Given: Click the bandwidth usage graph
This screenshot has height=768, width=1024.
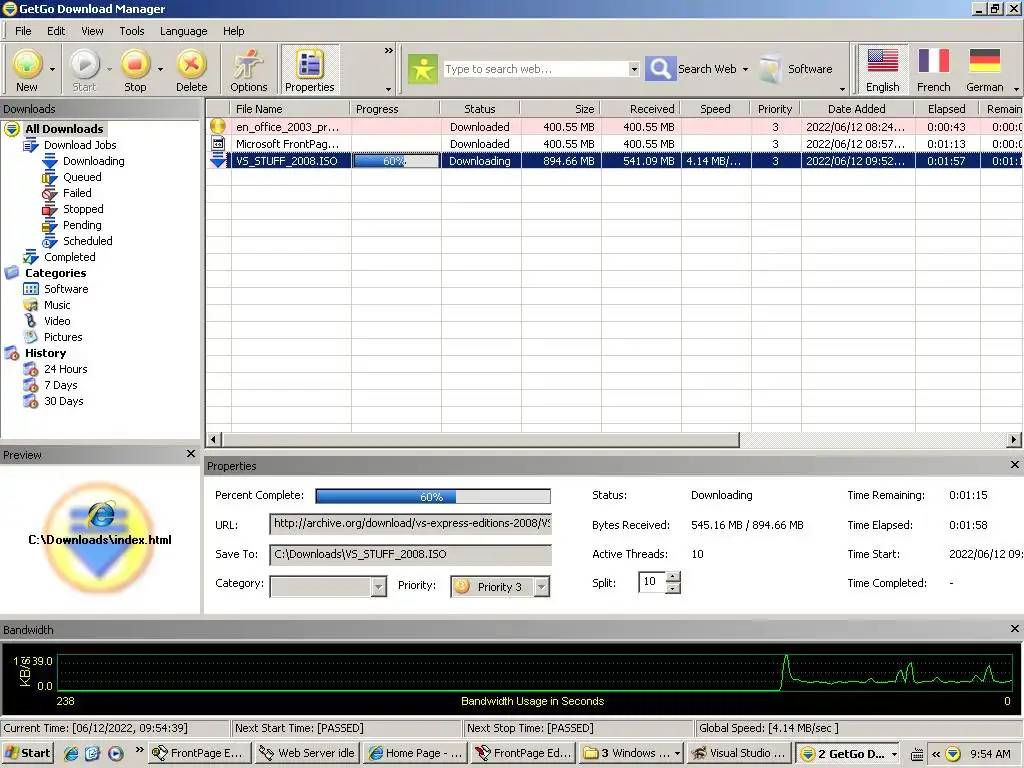Looking at the screenshot, I should pos(534,671).
